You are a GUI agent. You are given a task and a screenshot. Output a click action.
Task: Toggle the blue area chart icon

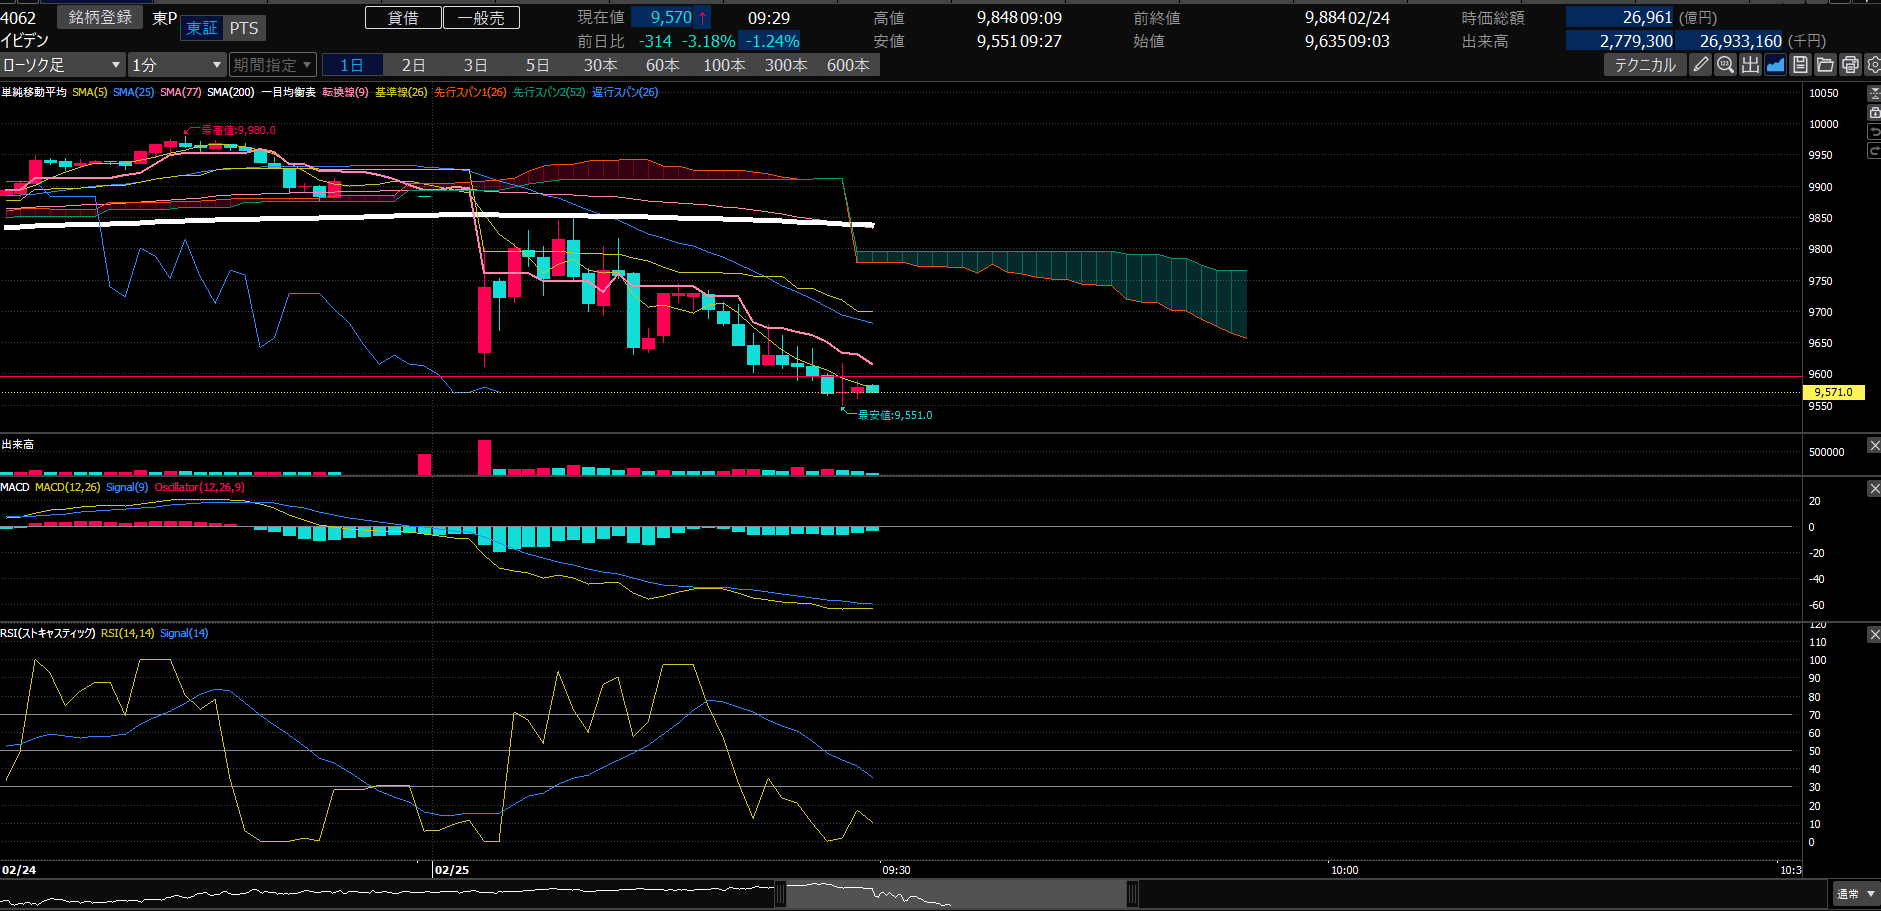pos(1775,65)
